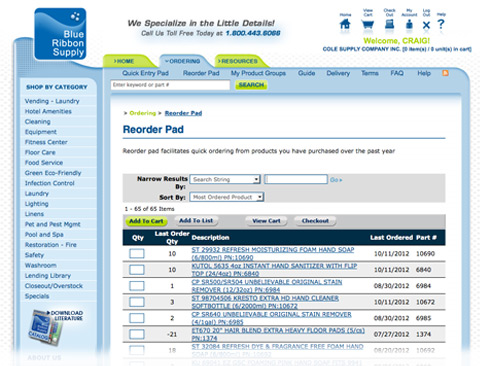480x366 pixels.
Task: Click the View Cart button above table
Action: coord(266,221)
